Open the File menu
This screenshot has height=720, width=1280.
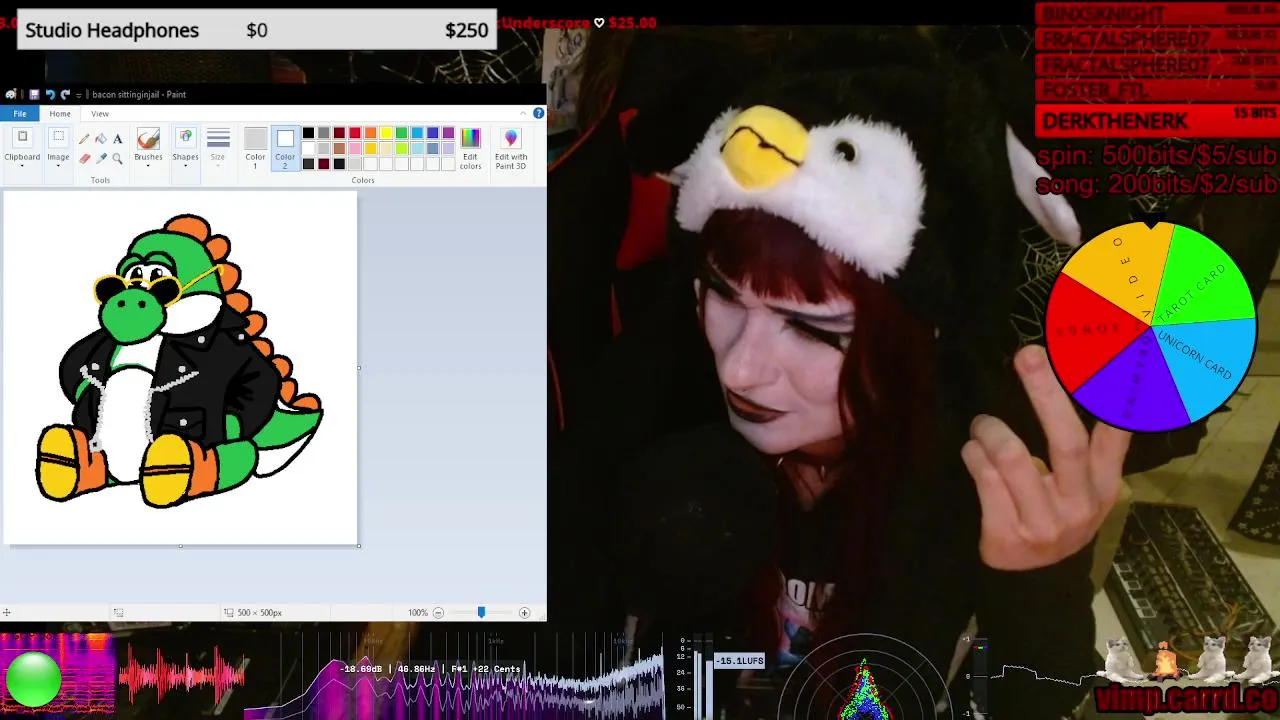pyautogui.click(x=20, y=114)
